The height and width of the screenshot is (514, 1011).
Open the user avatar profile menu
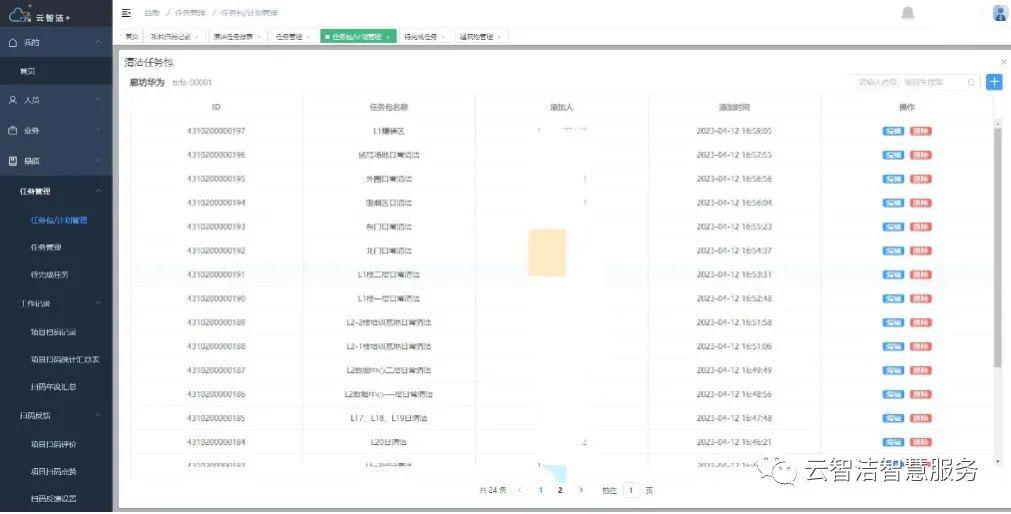pyautogui.click(x=999, y=13)
